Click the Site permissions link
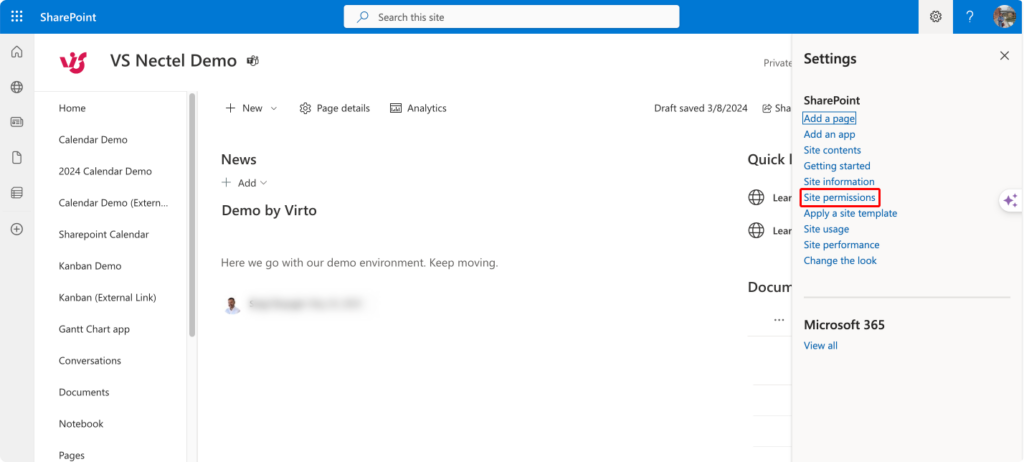The image size is (1024, 462). [840, 198]
